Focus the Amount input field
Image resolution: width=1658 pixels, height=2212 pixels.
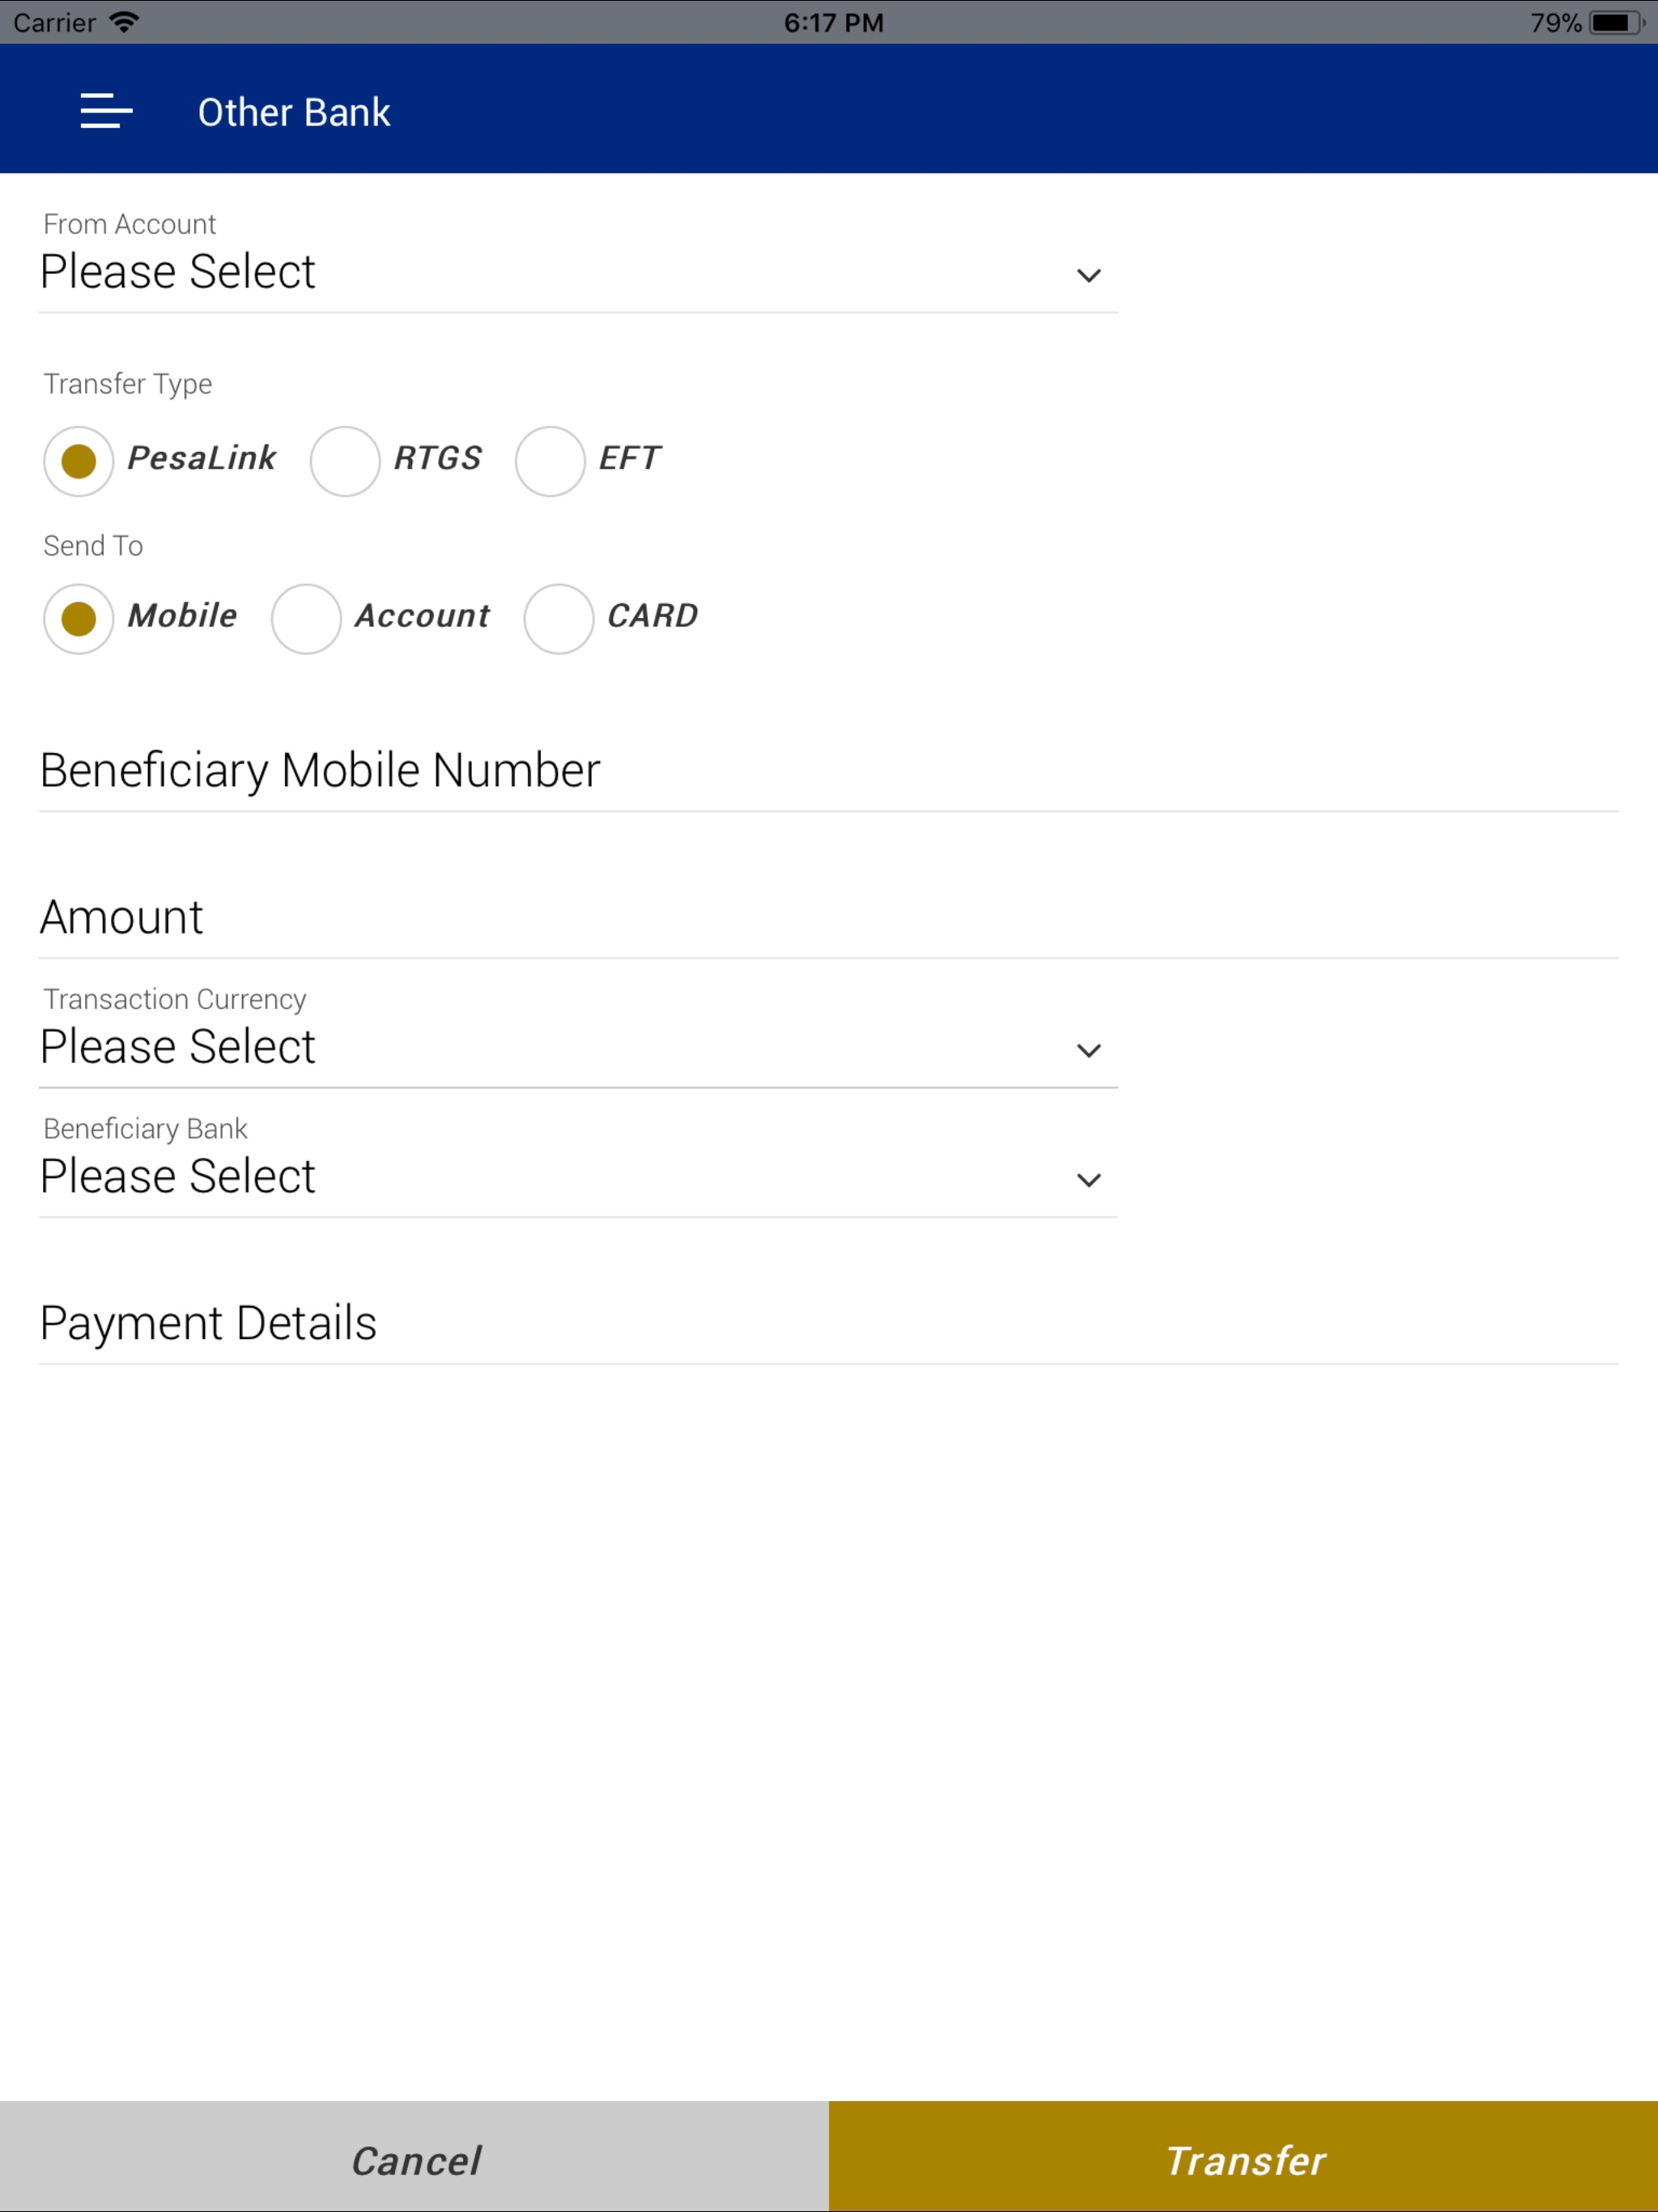[828, 918]
